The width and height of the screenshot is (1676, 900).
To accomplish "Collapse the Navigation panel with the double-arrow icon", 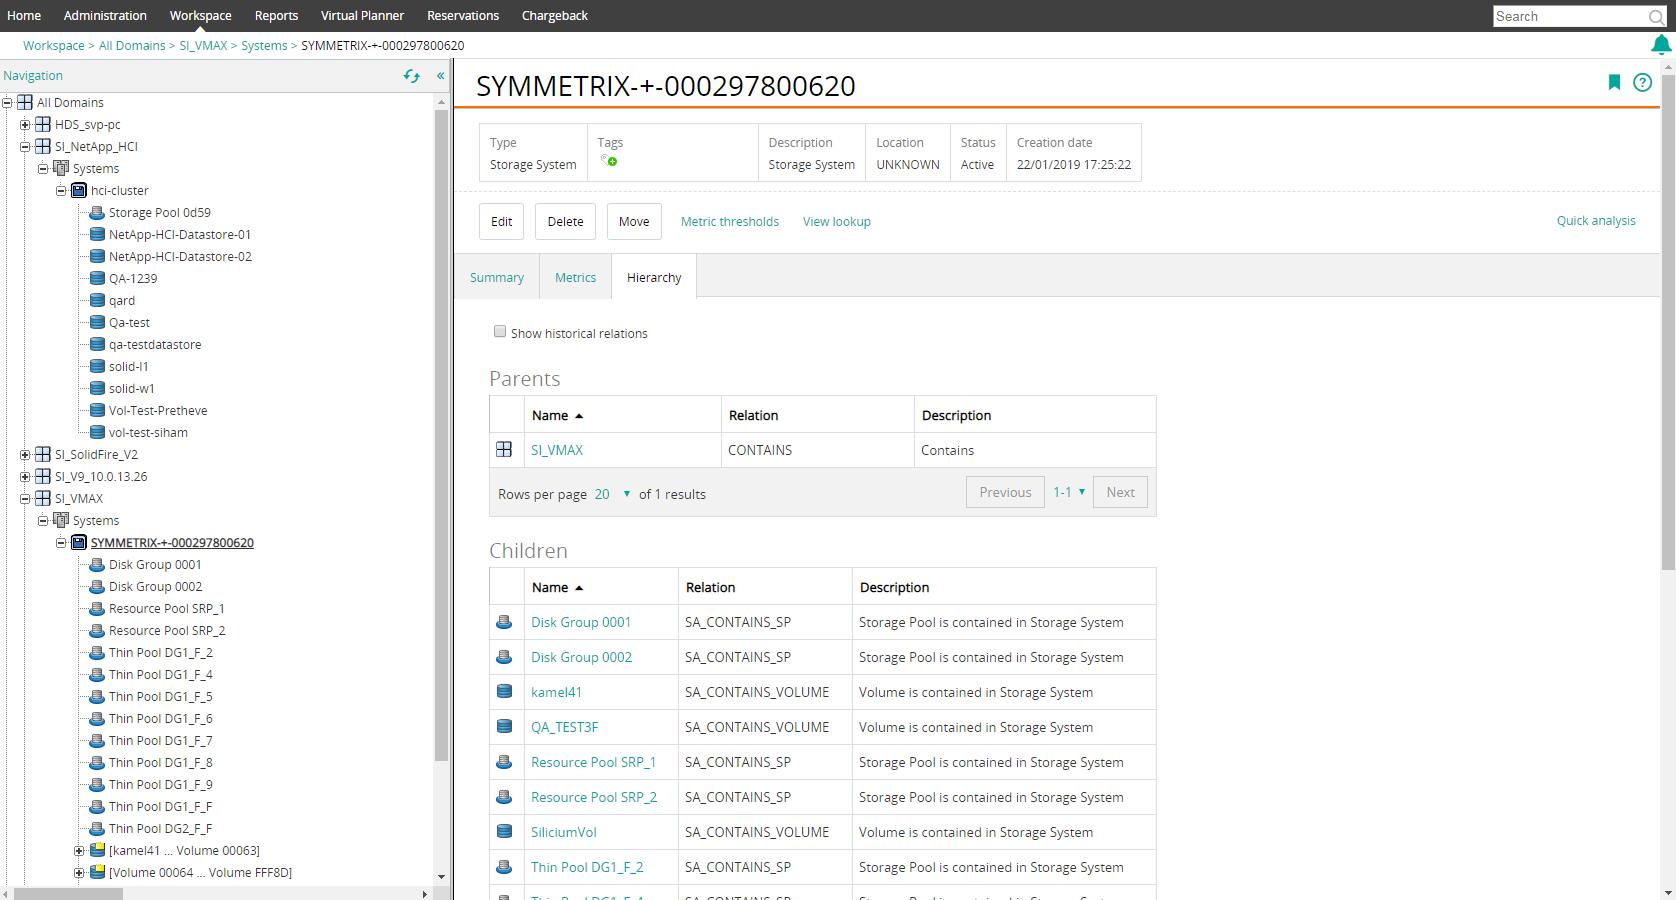I will (x=440, y=76).
